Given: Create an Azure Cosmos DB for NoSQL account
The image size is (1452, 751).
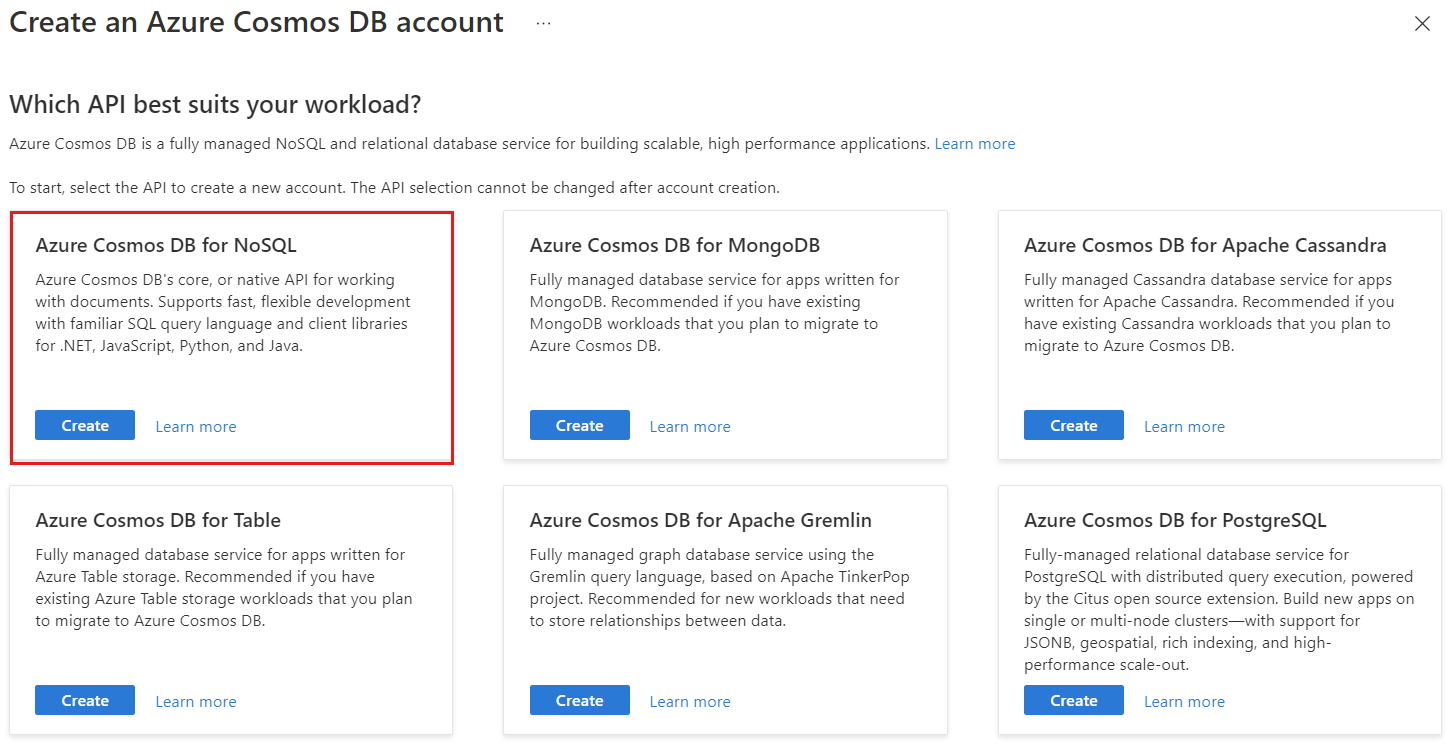Looking at the screenshot, I should (x=85, y=425).
